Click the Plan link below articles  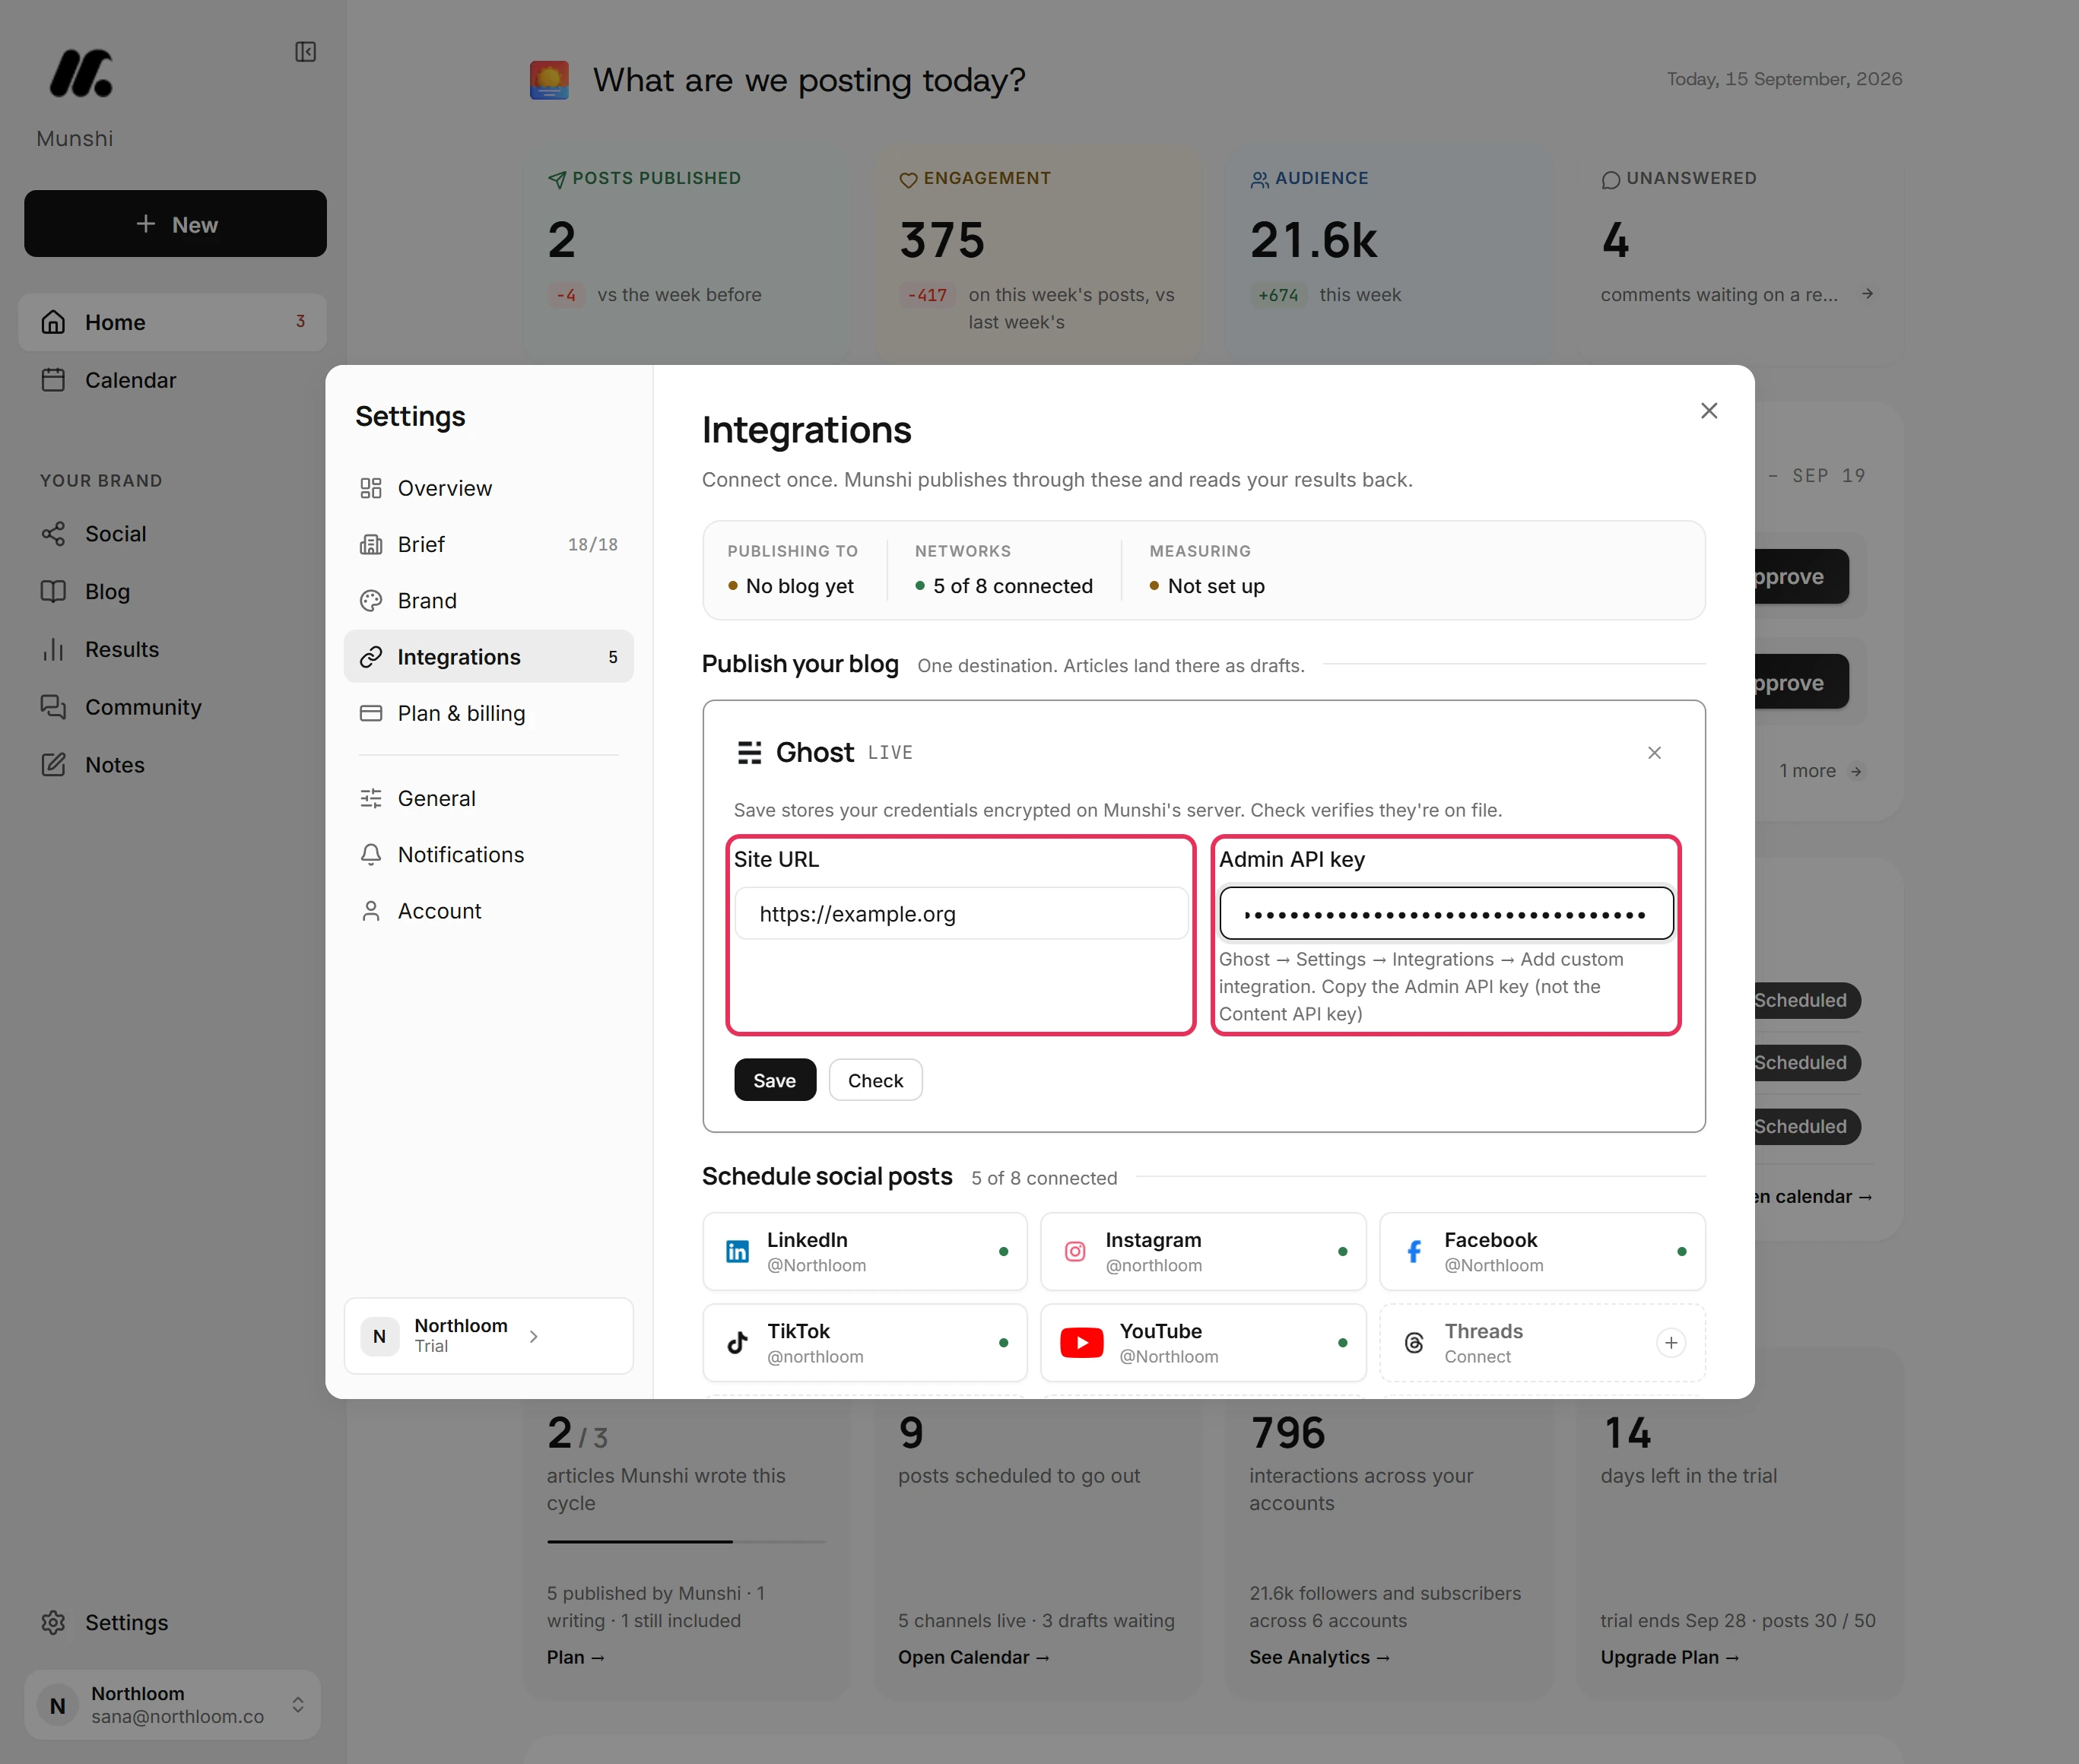click(576, 1657)
